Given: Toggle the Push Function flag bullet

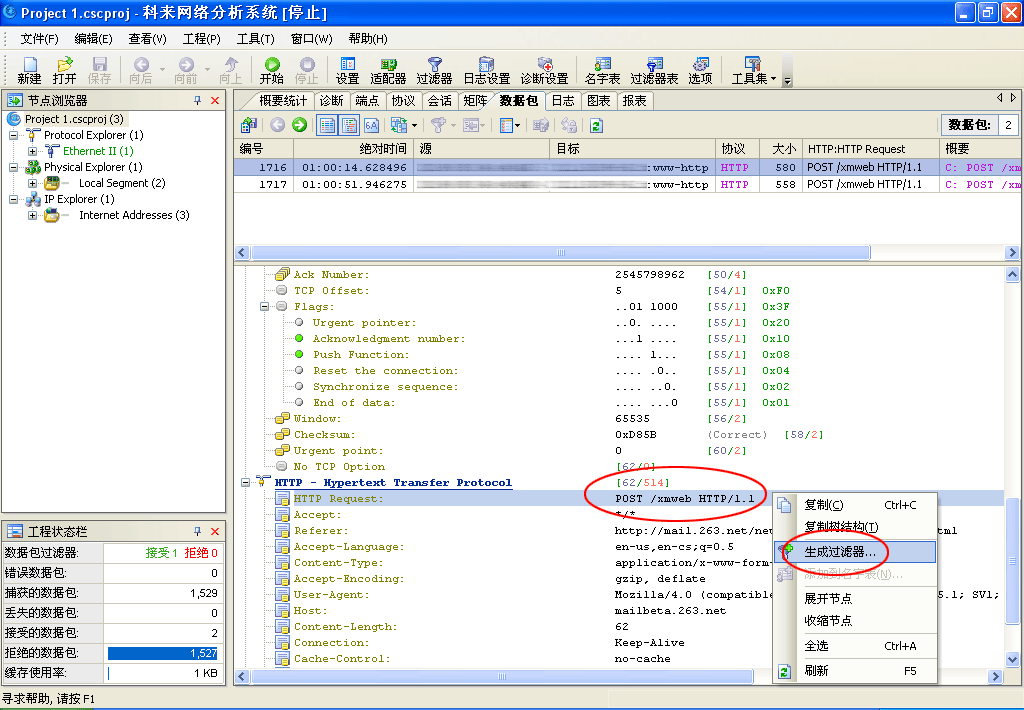Looking at the screenshot, I should point(299,355).
